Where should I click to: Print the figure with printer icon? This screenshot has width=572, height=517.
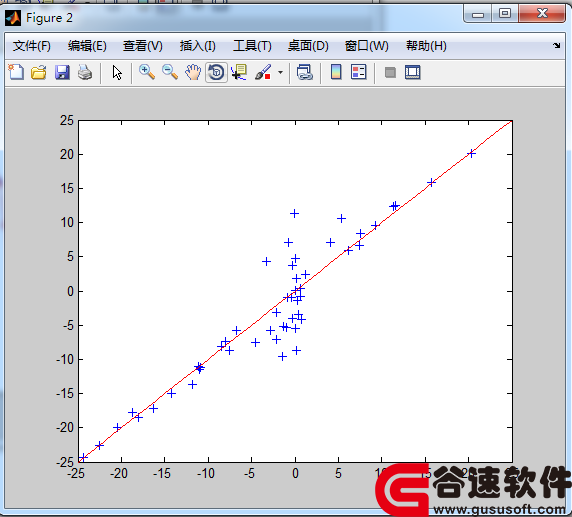click(x=85, y=72)
